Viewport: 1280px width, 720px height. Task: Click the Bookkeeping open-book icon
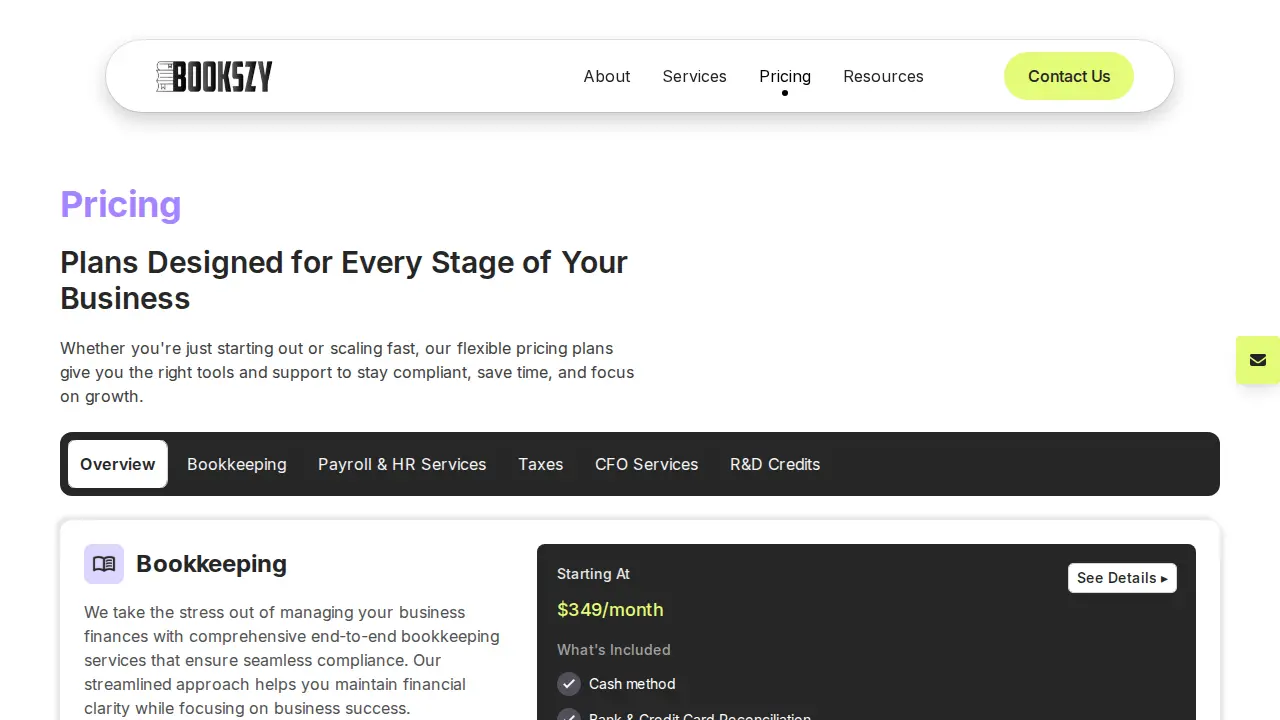pos(104,564)
